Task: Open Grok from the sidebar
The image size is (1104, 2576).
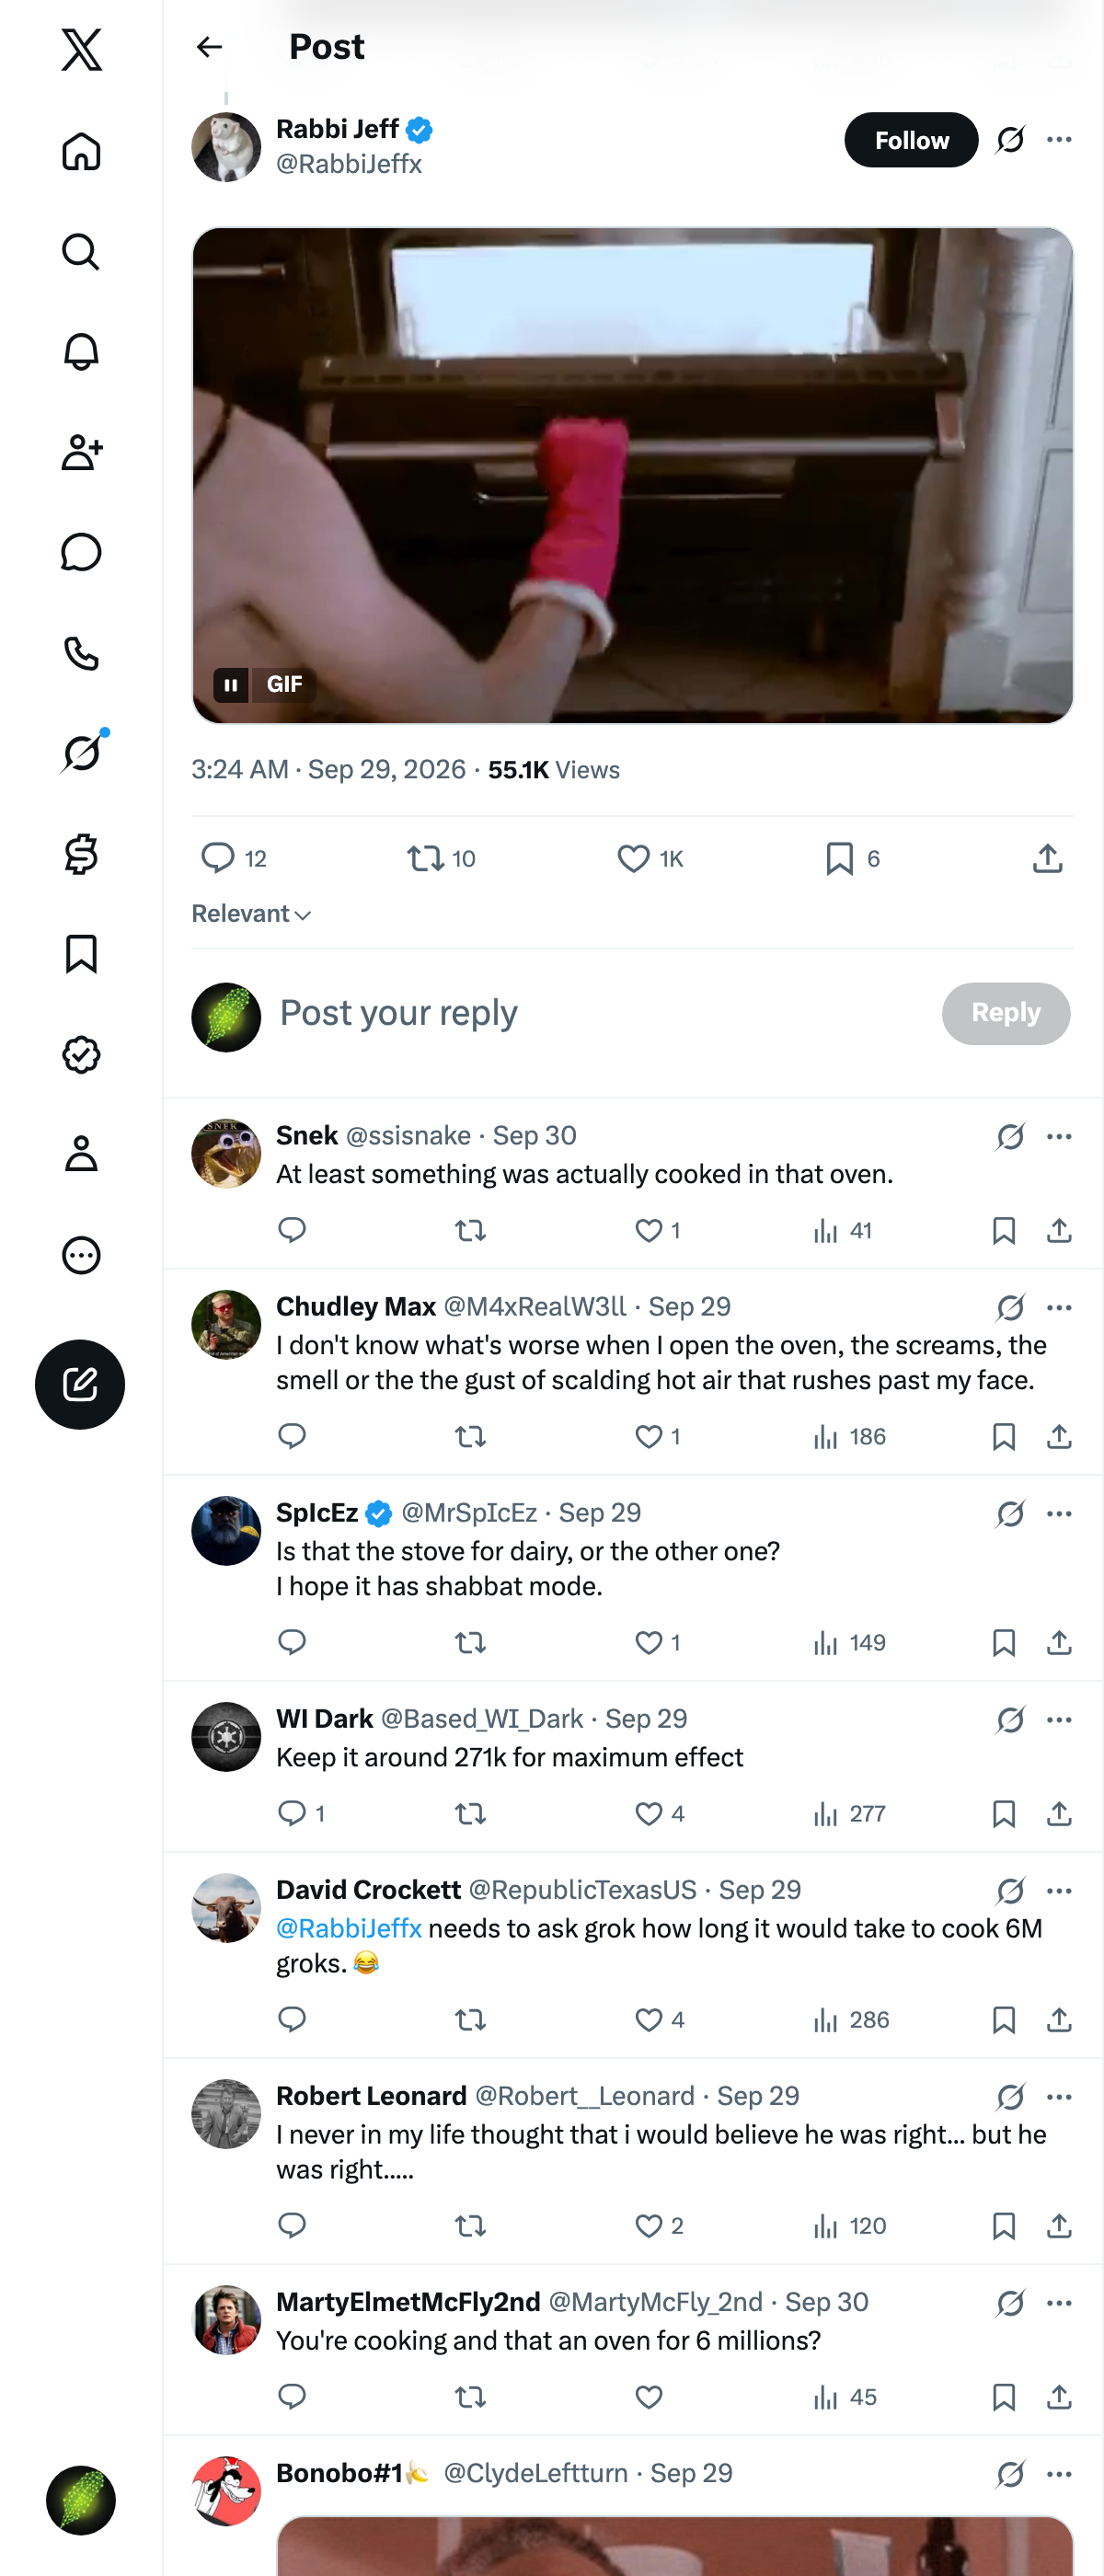Action: click(x=81, y=753)
